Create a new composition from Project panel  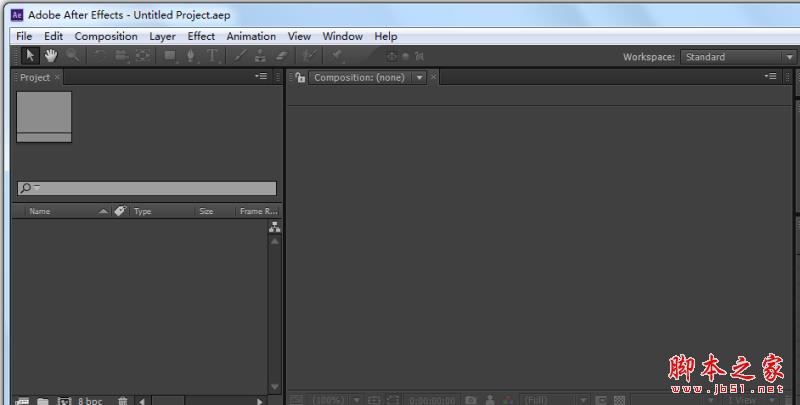pyautogui.click(x=64, y=401)
